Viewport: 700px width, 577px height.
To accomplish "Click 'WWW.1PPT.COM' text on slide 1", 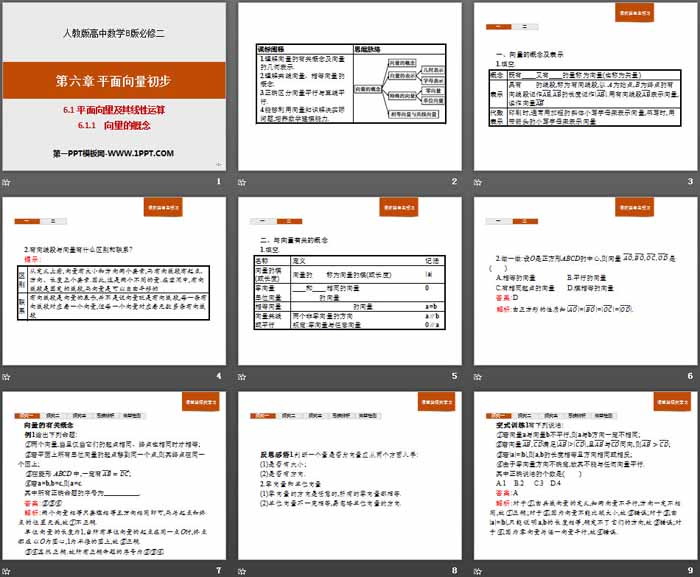I will click(x=141, y=153).
